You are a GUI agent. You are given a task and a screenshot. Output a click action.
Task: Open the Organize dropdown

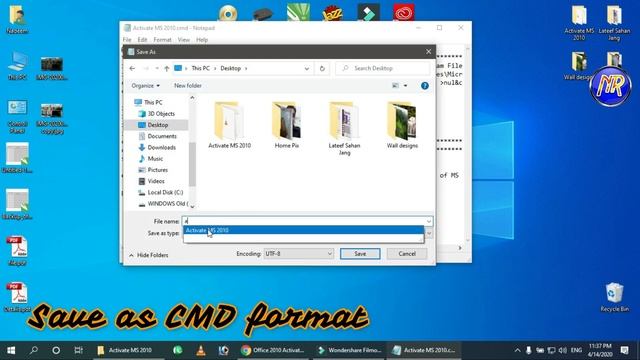[x=145, y=86]
